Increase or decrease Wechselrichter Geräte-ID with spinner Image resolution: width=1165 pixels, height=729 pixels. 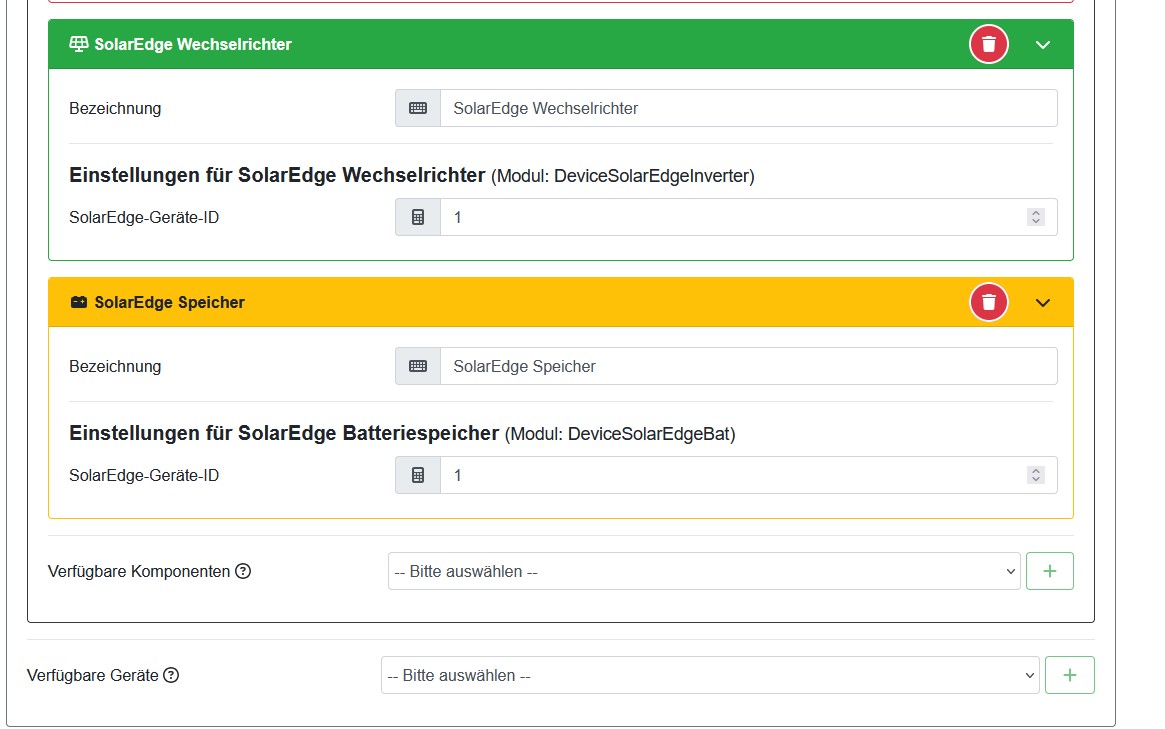pyautogui.click(x=1036, y=217)
